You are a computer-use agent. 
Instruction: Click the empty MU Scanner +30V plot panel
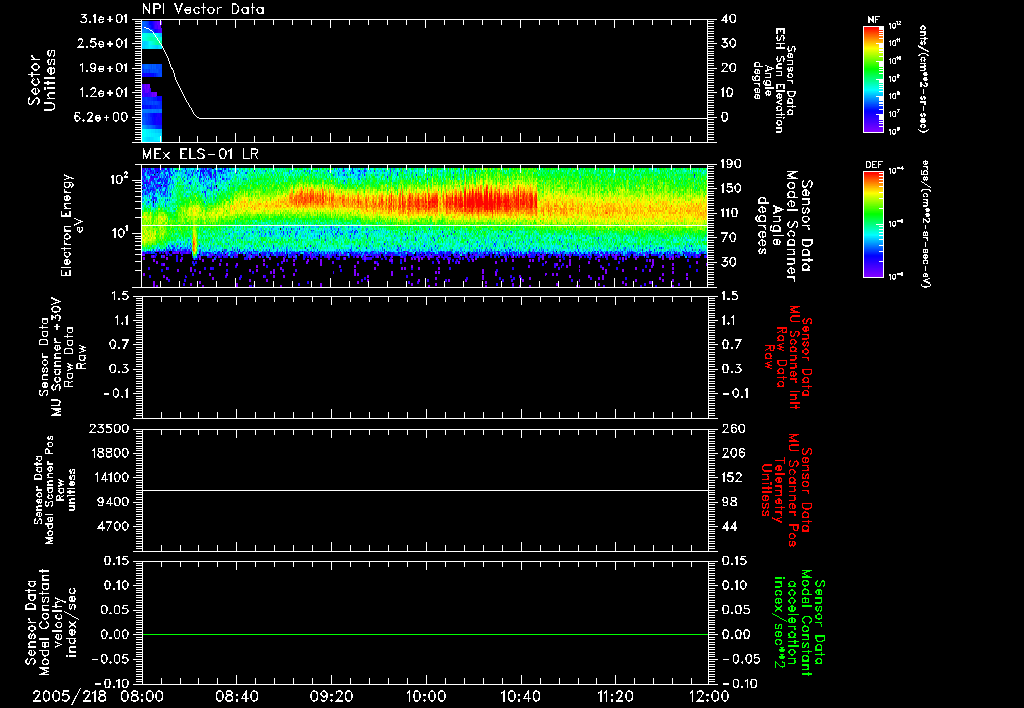[425, 357]
